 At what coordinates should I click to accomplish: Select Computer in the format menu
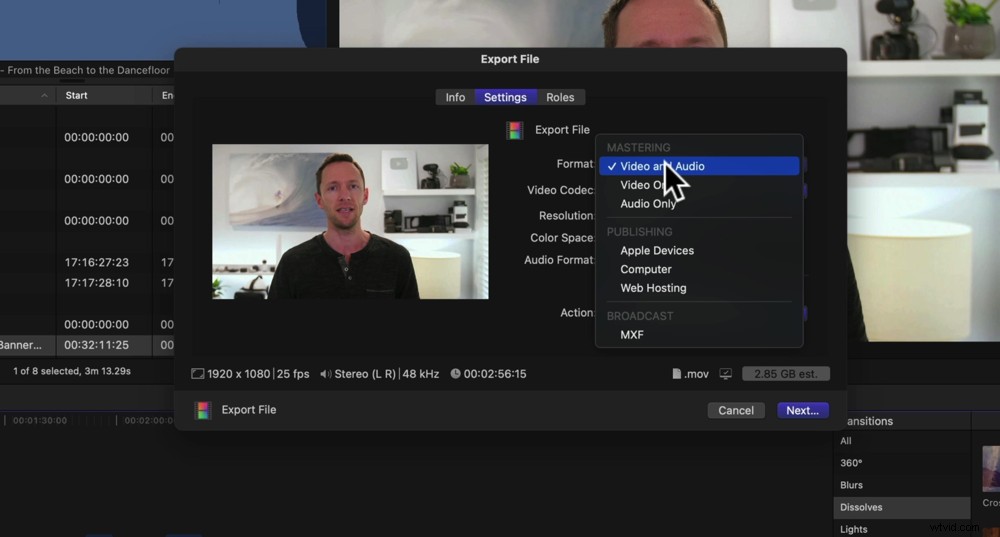[x=699, y=269]
